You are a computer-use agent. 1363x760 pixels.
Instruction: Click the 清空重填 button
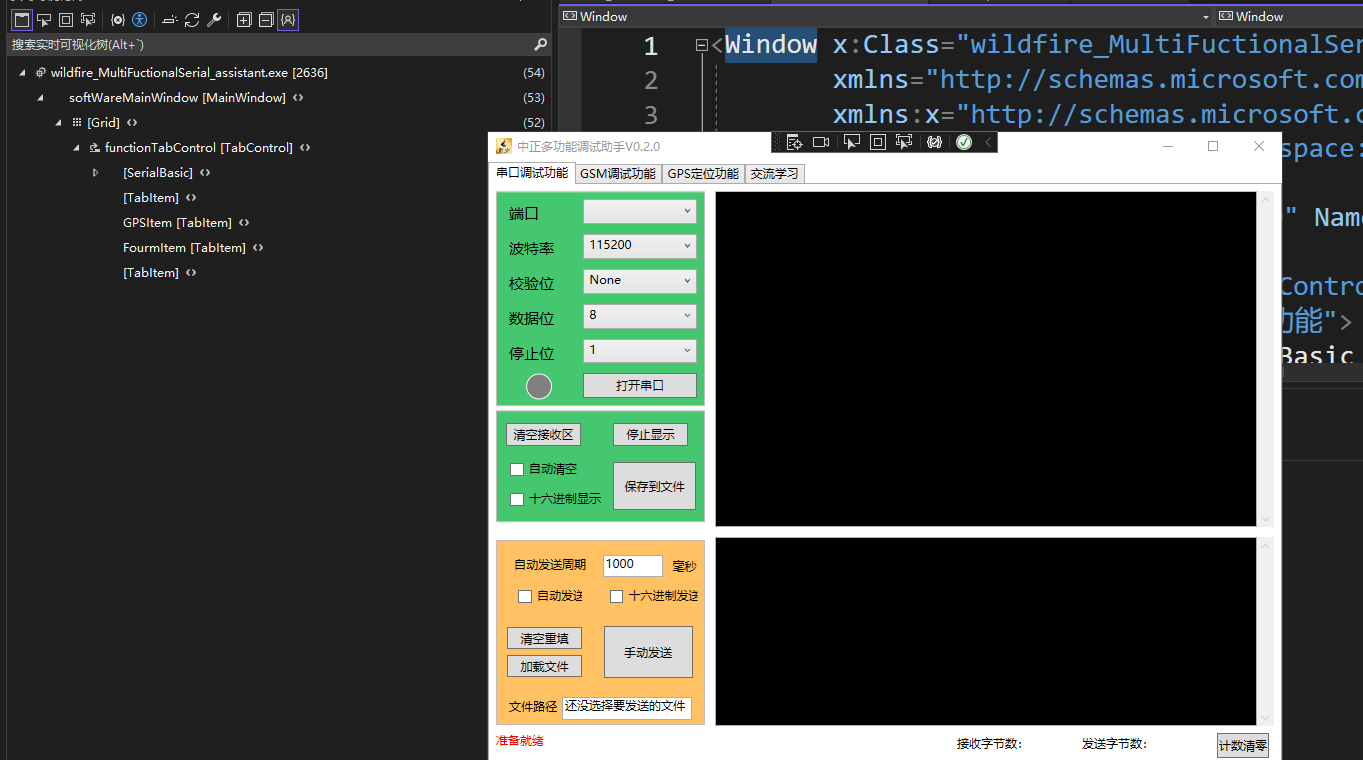point(544,639)
